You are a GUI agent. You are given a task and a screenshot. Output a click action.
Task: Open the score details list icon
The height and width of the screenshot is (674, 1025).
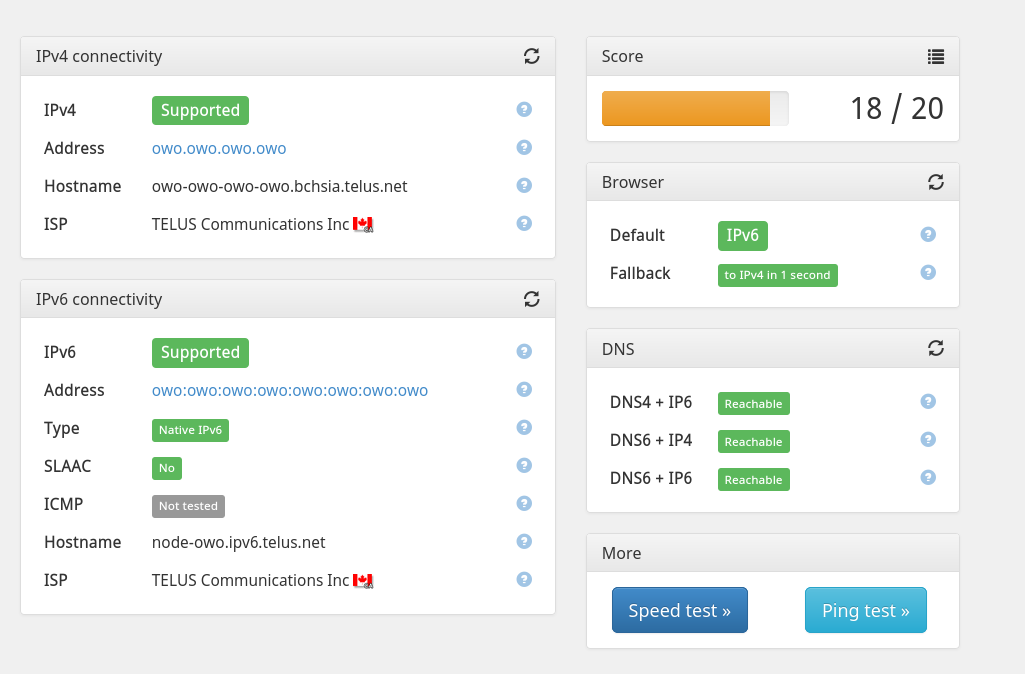tap(935, 57)
